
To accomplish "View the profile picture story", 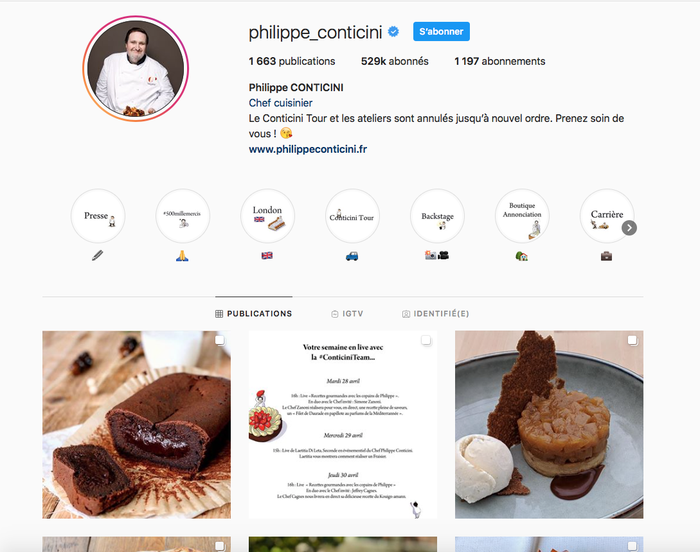I will point(136,69).
